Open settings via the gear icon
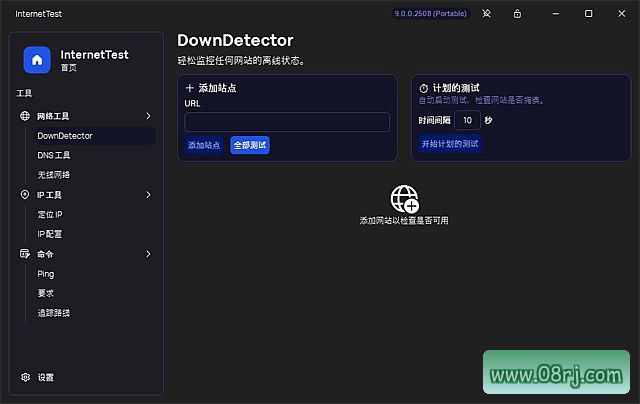This screenshot has height=404, width=640. click(x=26, y=378)
